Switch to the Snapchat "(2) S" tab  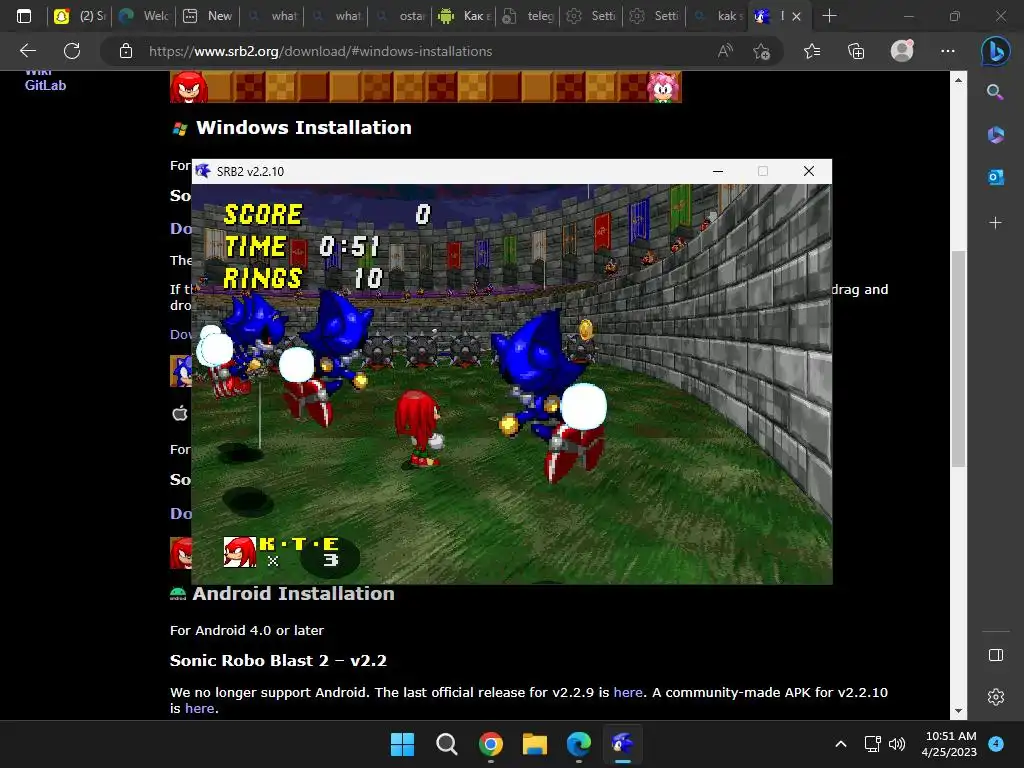click(80, 16)
